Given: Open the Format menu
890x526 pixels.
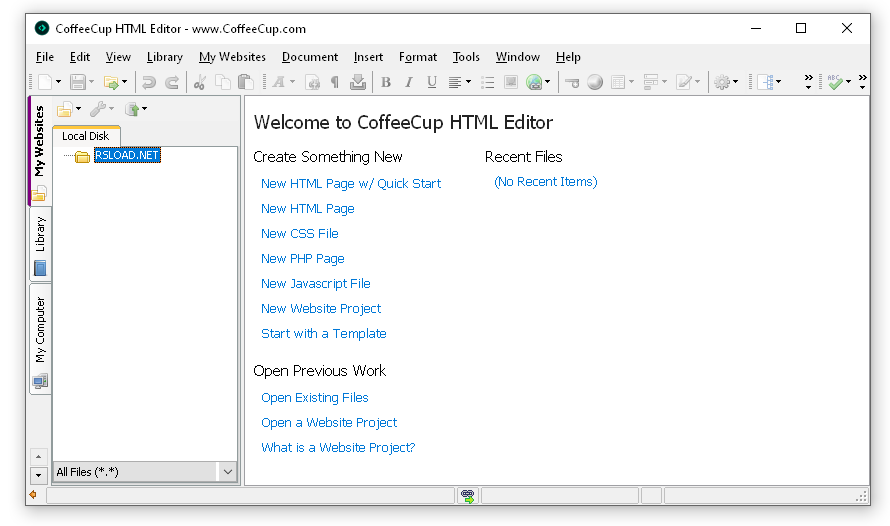Looking at the screenshot, I should (x=418, y=57).
